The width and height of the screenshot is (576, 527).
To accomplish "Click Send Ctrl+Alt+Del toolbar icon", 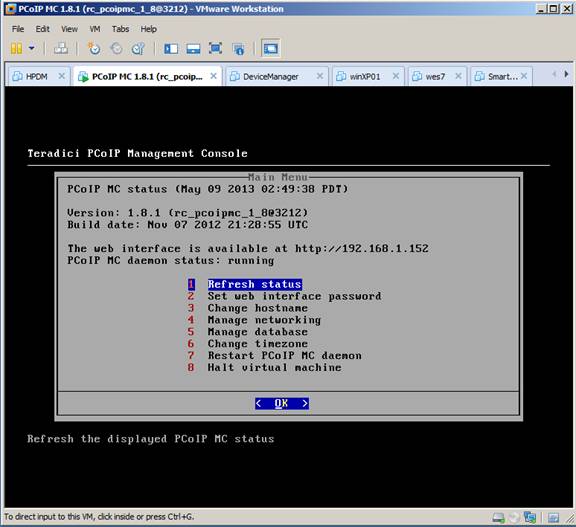I will click(61, 48).
